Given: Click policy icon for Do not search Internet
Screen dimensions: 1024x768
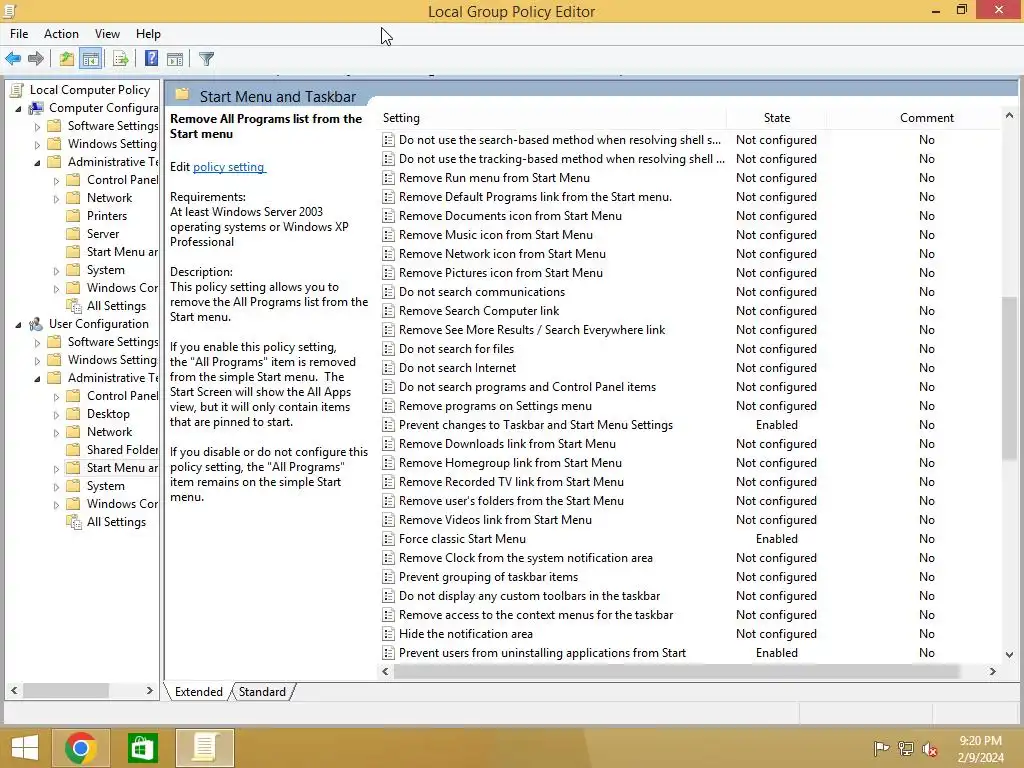Looking at the screenshot, I should point(388,368).
